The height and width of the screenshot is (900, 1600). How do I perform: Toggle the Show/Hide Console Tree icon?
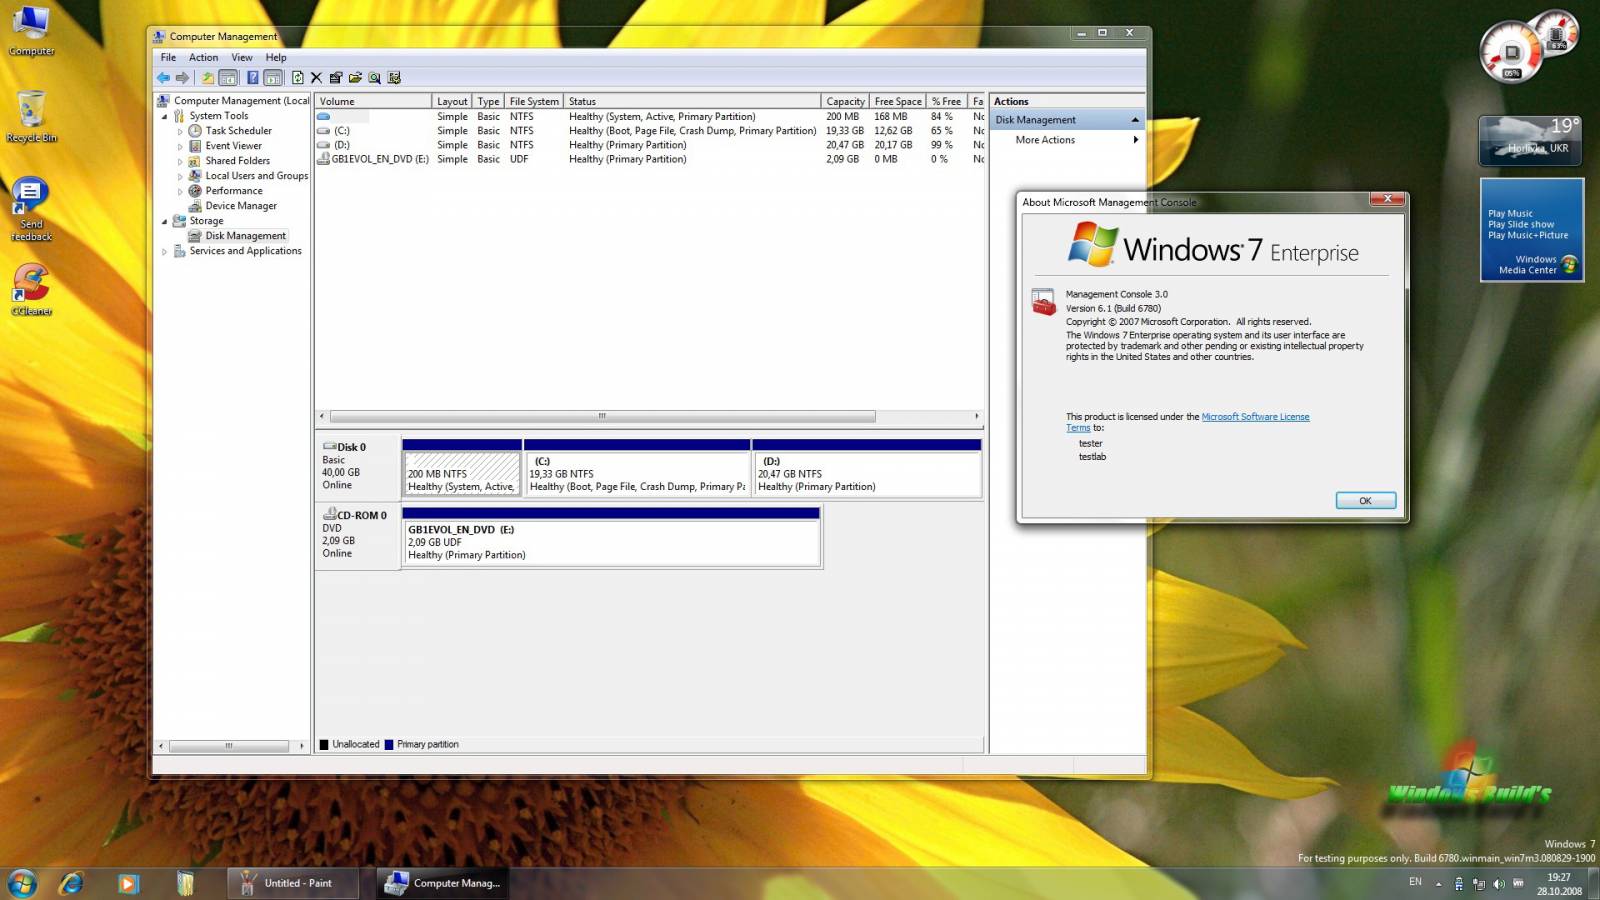[228, 78]
